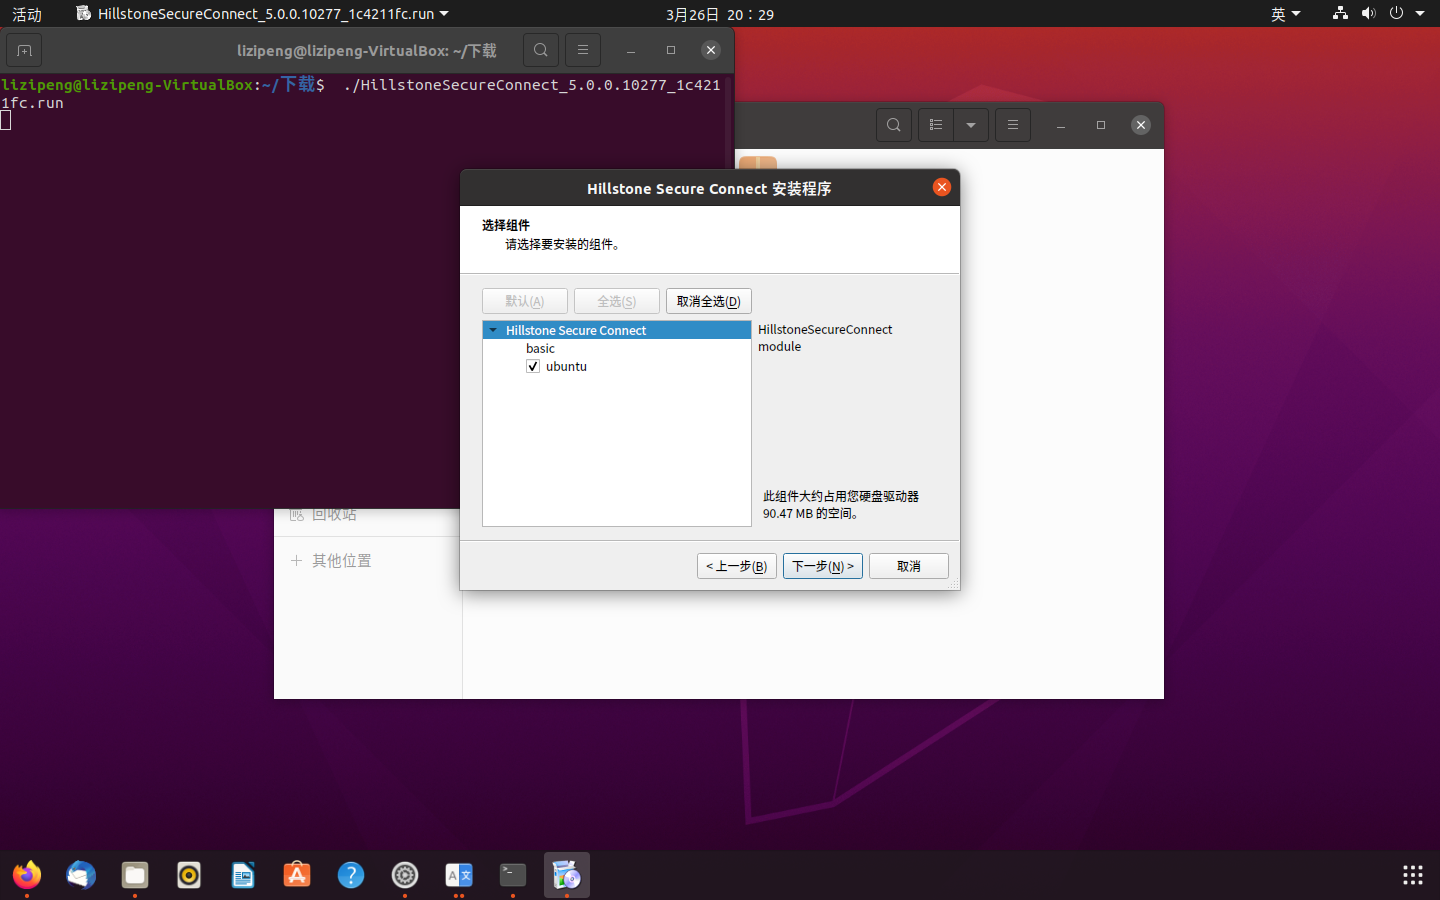Click the dialog resize grip corner
Viewport: 1440px width, 900px height.
point(953,583)
